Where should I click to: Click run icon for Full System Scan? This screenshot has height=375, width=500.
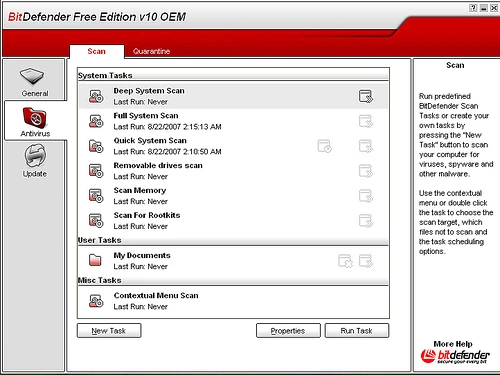pos(366,121)
